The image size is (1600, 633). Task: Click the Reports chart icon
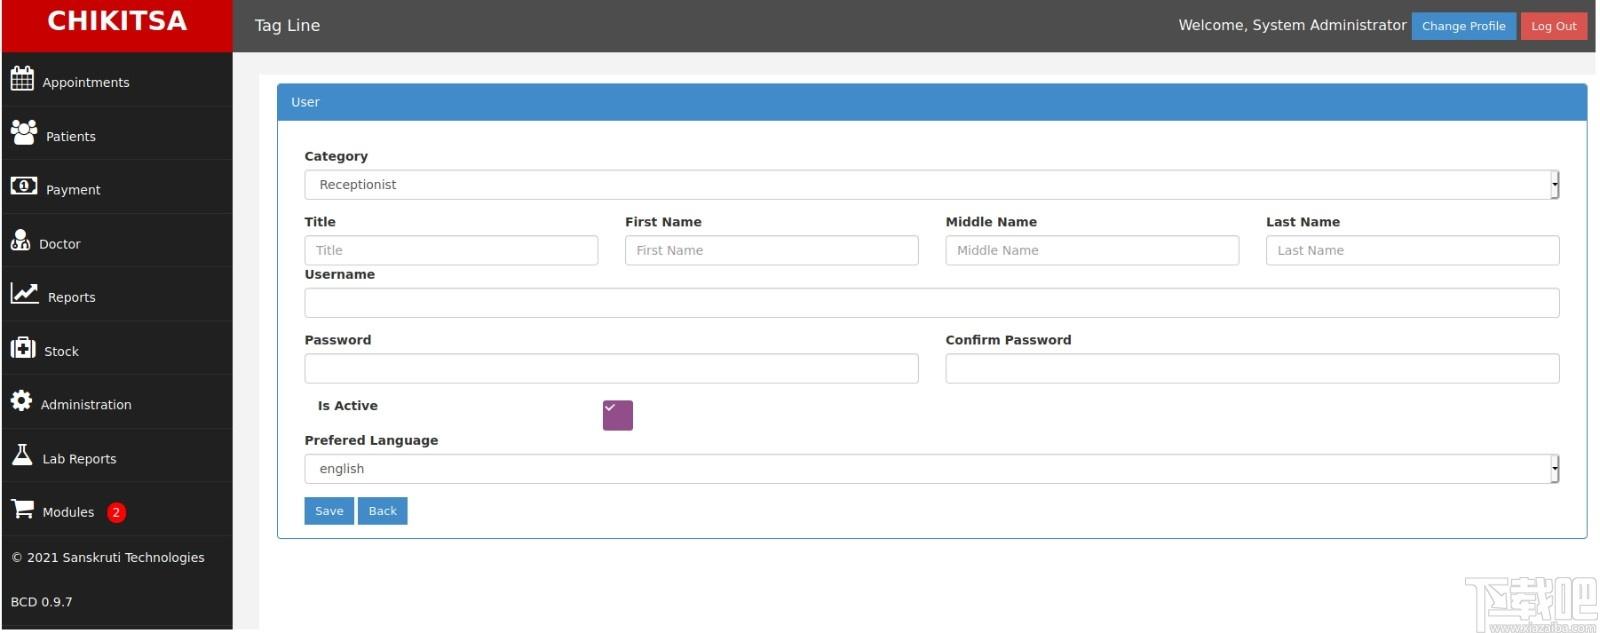(x=25, y=293)
